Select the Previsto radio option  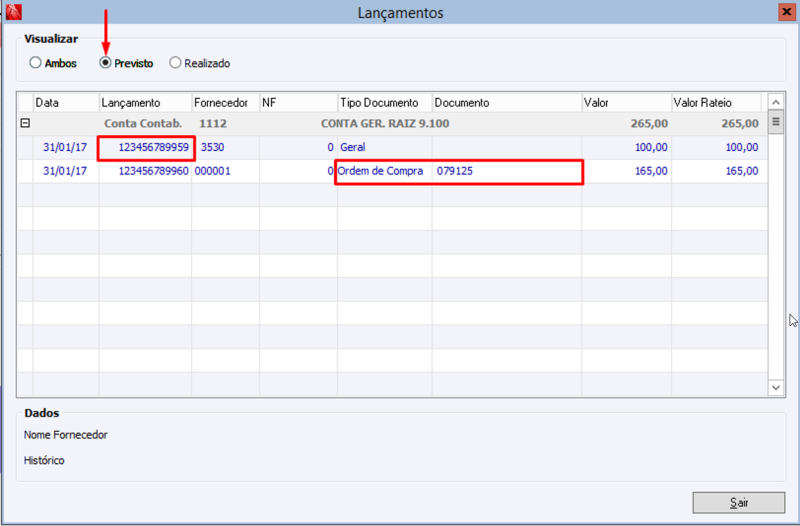point(127,63)
